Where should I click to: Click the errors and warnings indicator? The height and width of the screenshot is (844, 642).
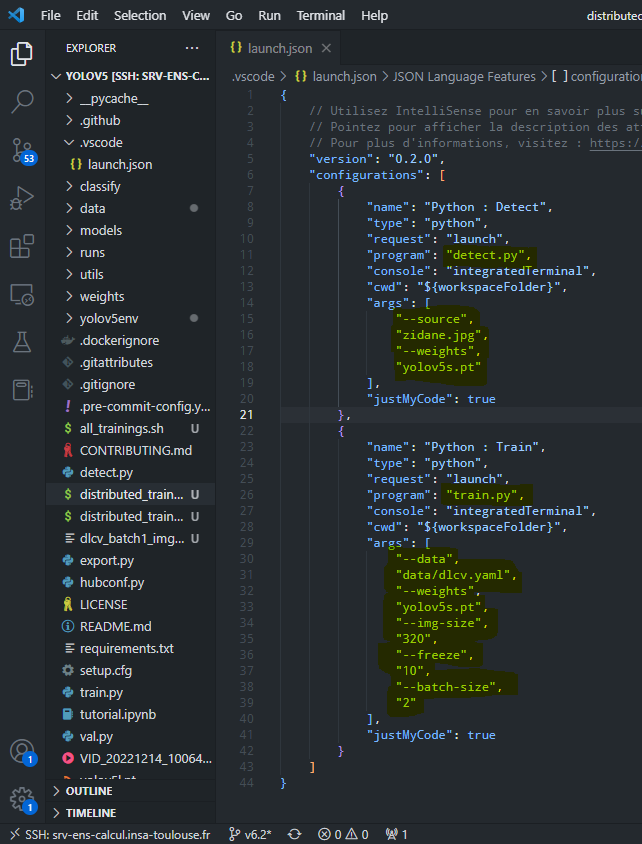point(343,834)
